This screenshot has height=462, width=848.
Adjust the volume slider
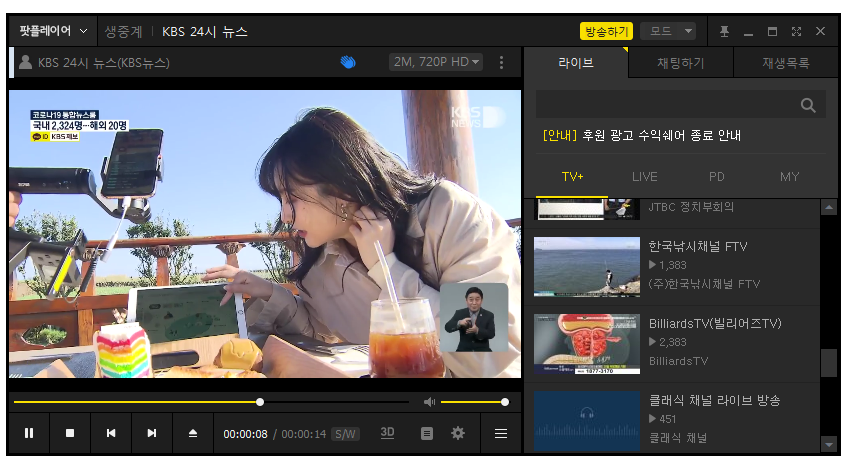473,402
